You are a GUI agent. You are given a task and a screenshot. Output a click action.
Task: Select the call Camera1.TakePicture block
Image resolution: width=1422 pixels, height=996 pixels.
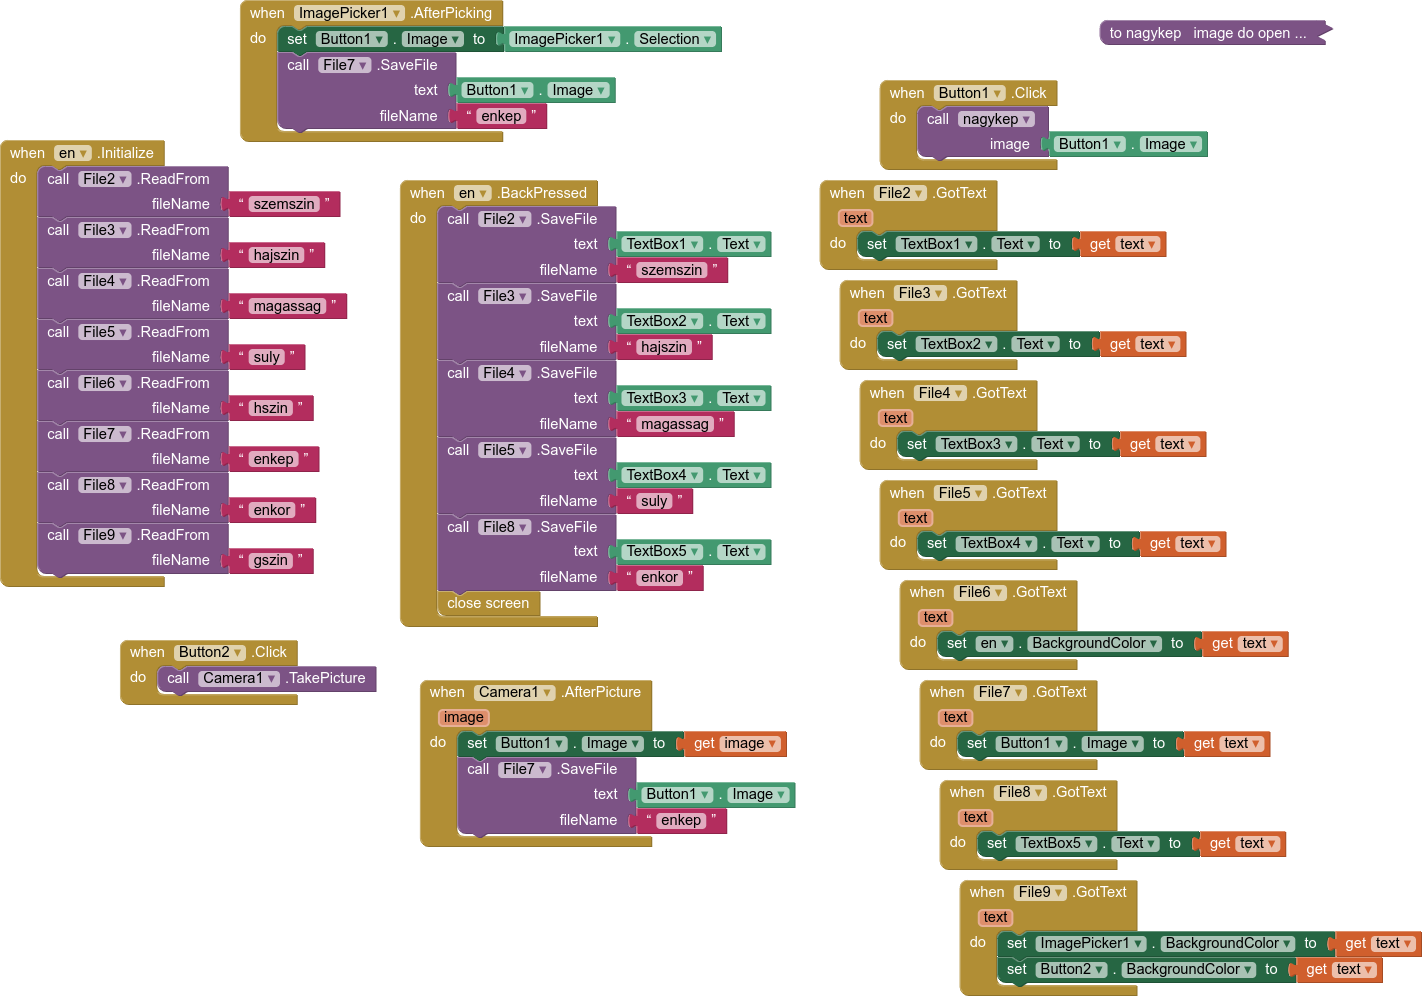tap(267, 678)
